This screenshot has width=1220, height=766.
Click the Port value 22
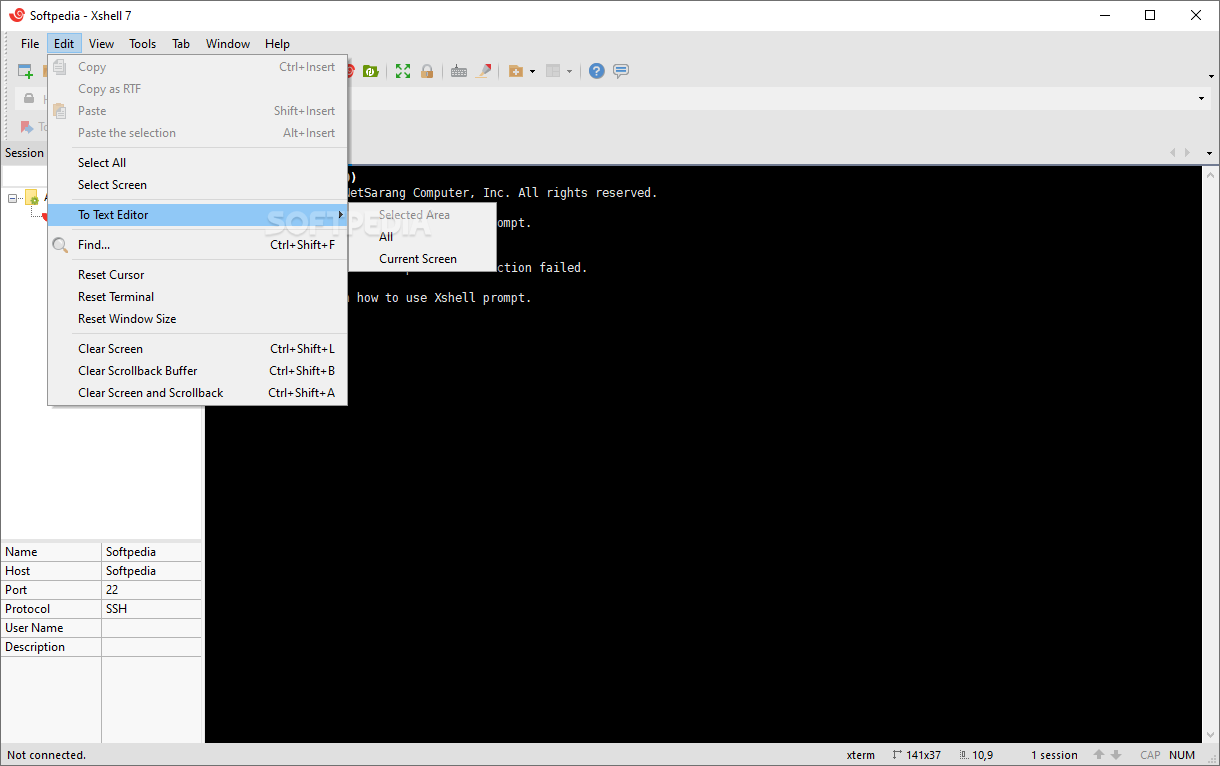tap(112, 590)
